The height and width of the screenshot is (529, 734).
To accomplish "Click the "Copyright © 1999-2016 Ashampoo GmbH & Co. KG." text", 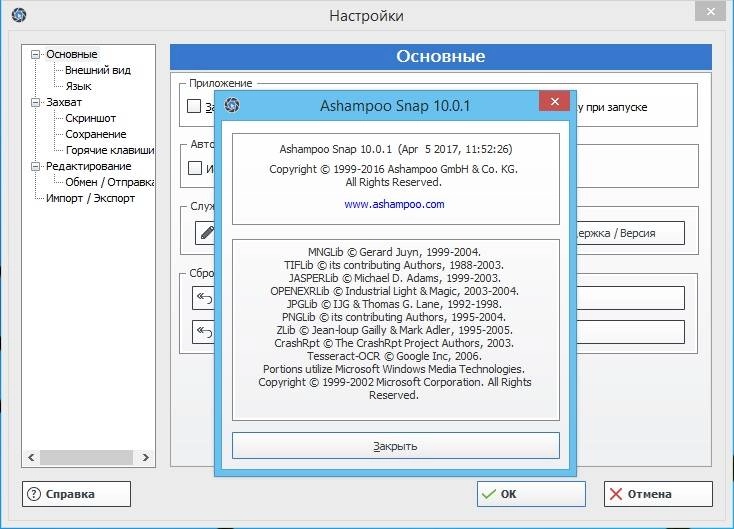I will pyautogui.click(x=393, y=169).
